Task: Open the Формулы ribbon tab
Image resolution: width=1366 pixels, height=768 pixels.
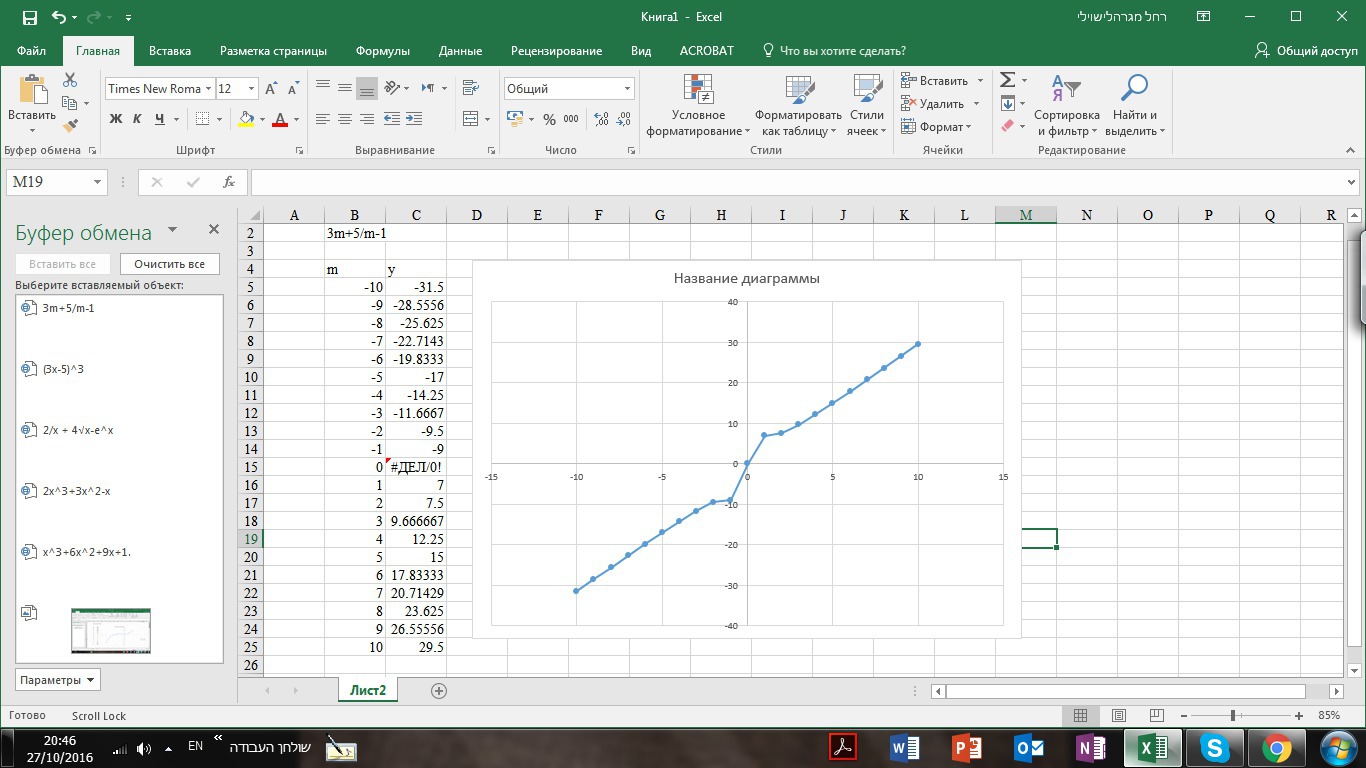Action: (382, 51)
